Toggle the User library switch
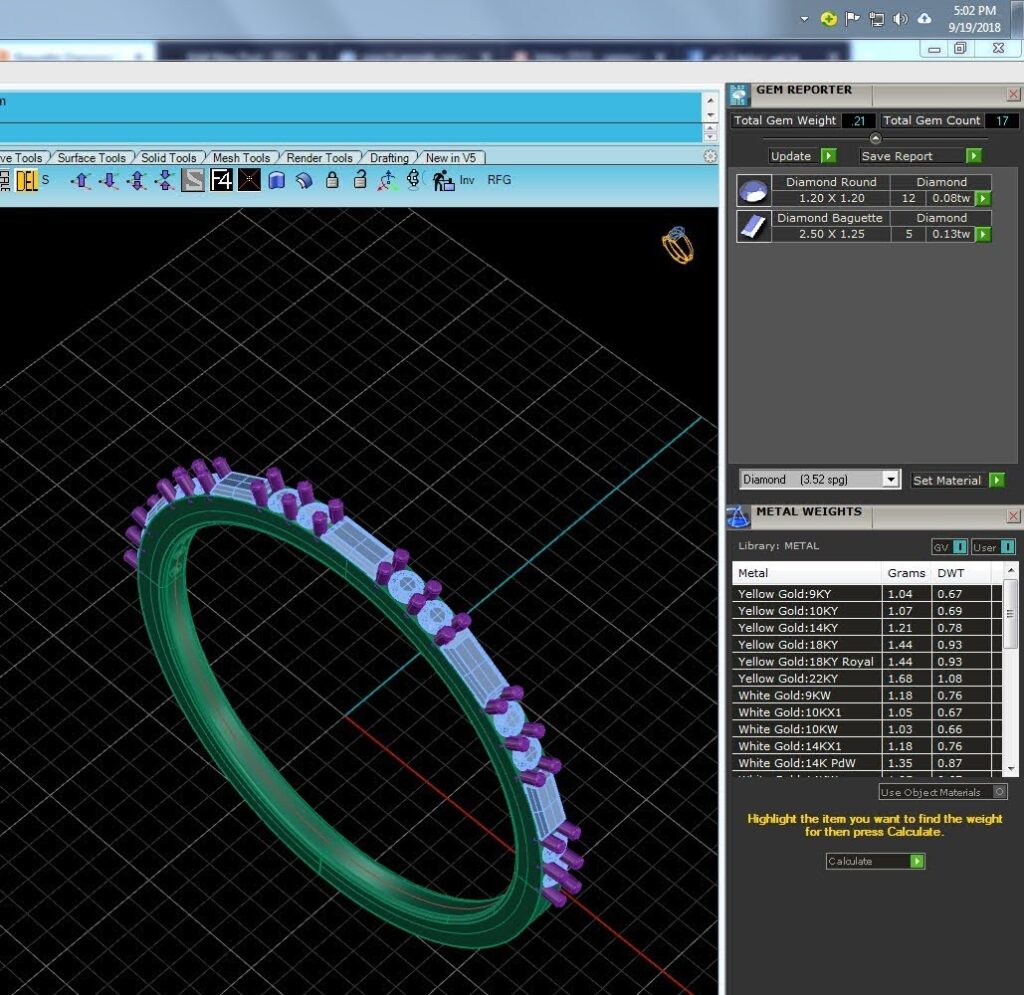 [993, 547]
